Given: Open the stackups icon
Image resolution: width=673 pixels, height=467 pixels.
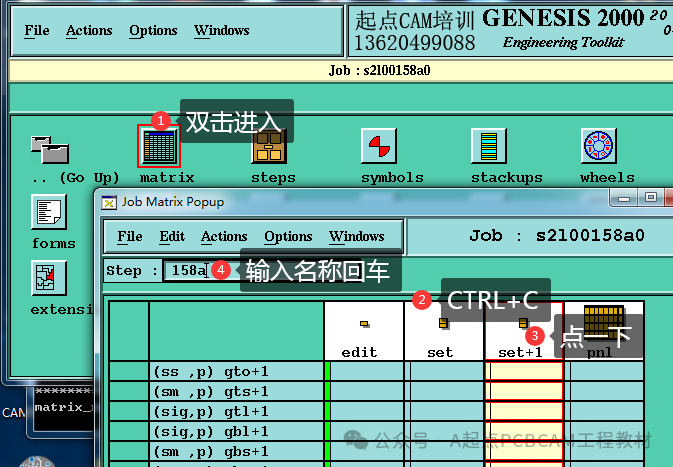Looking at the screenshot, I should coord(488,146).
